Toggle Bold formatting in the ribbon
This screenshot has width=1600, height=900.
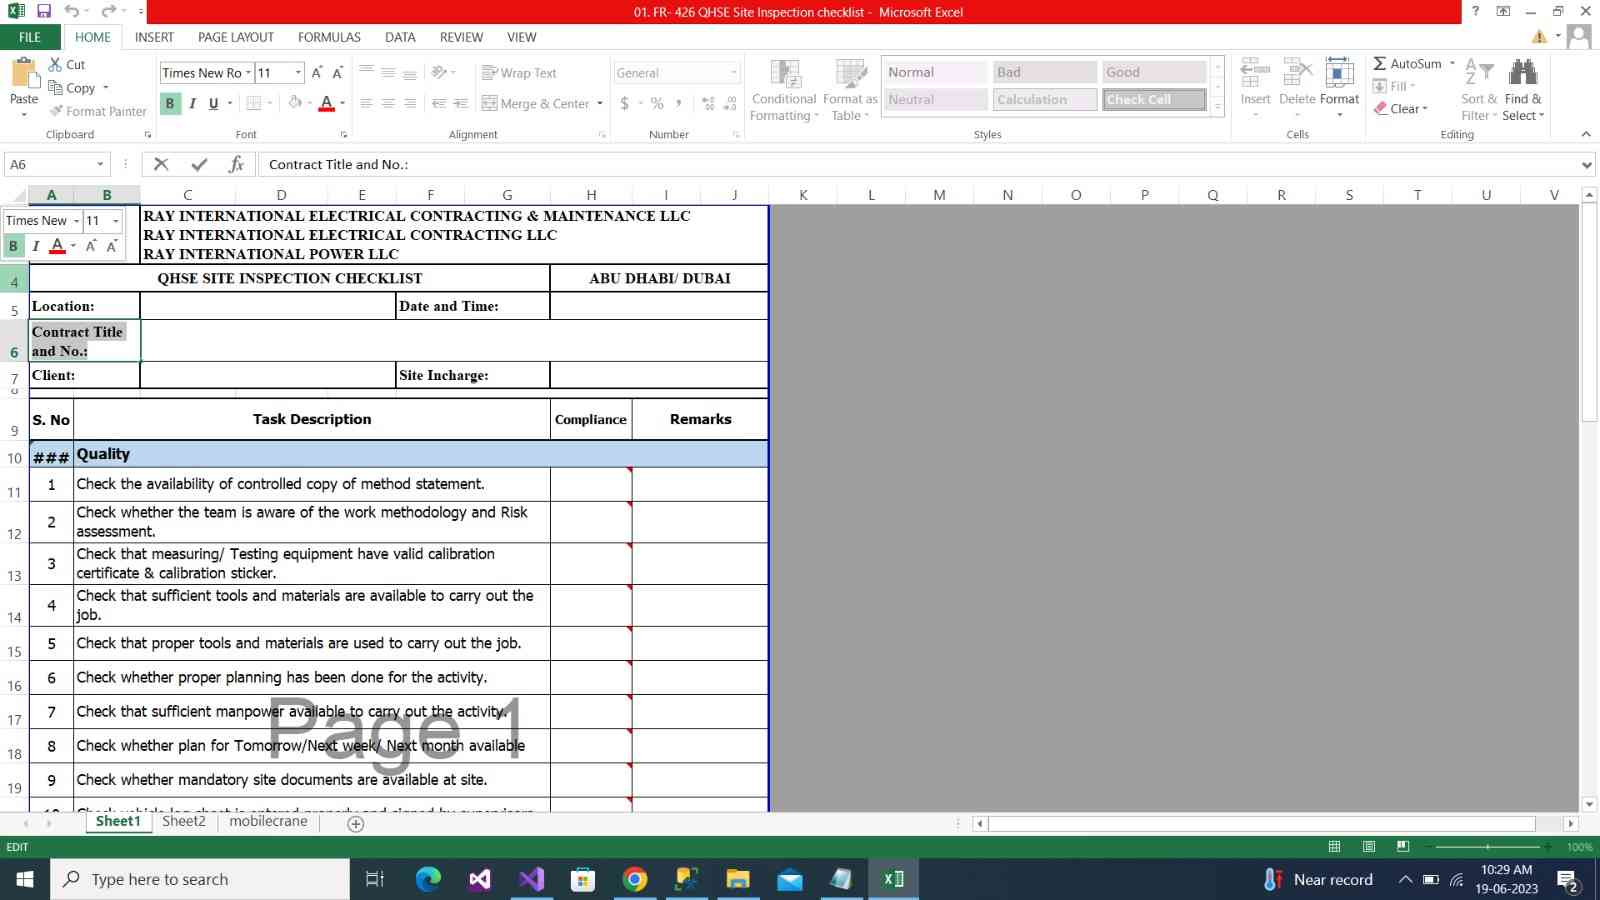[170, 103]
